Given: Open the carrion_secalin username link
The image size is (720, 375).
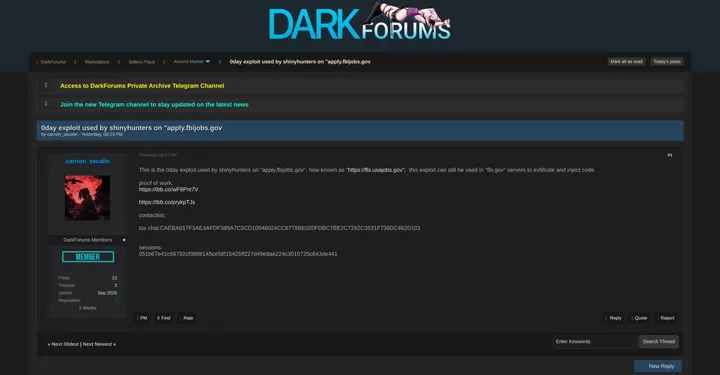Looking at the screenshot, I should 87,161.
